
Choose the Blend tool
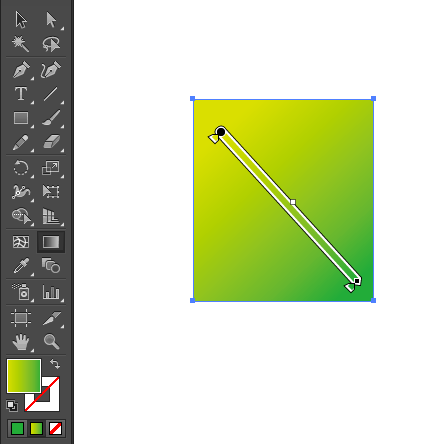[x=51, y=266]
